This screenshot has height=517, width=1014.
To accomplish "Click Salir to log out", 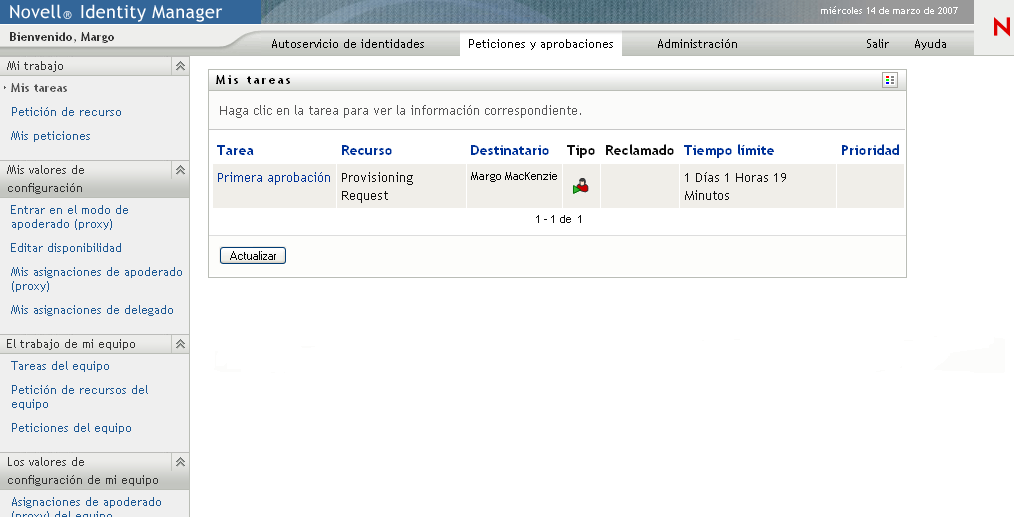I will pyautogui.click(x=878, y=44).
